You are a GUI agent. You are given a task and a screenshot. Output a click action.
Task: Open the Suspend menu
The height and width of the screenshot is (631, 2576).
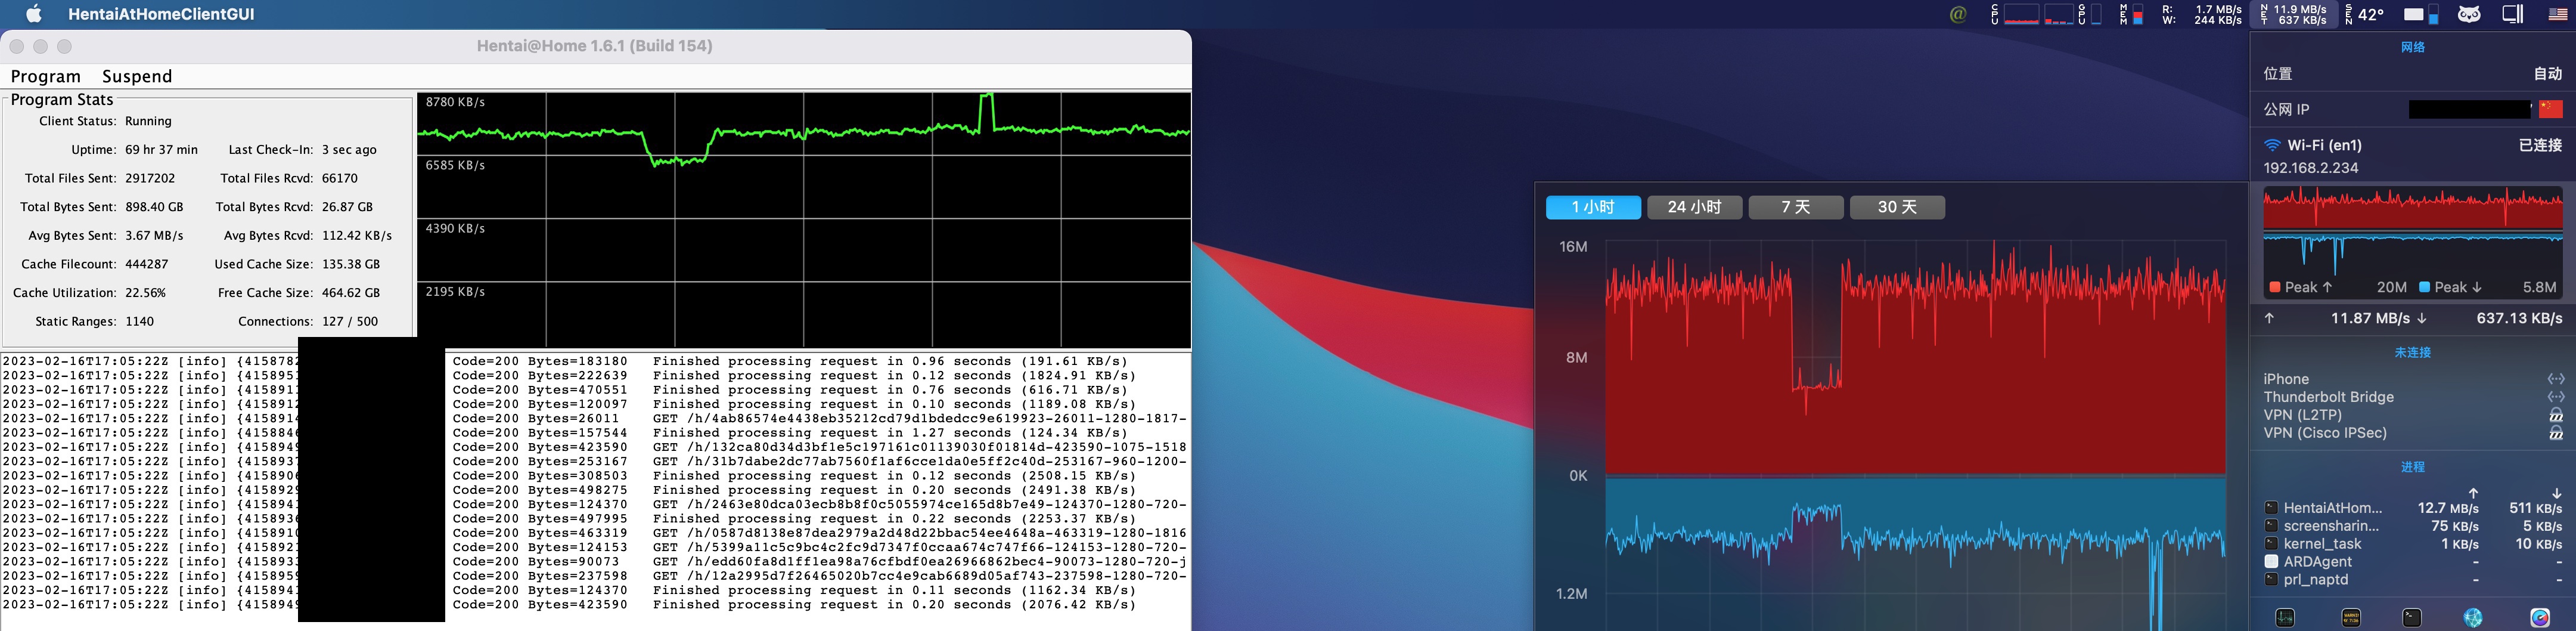(x=137, y=76)
